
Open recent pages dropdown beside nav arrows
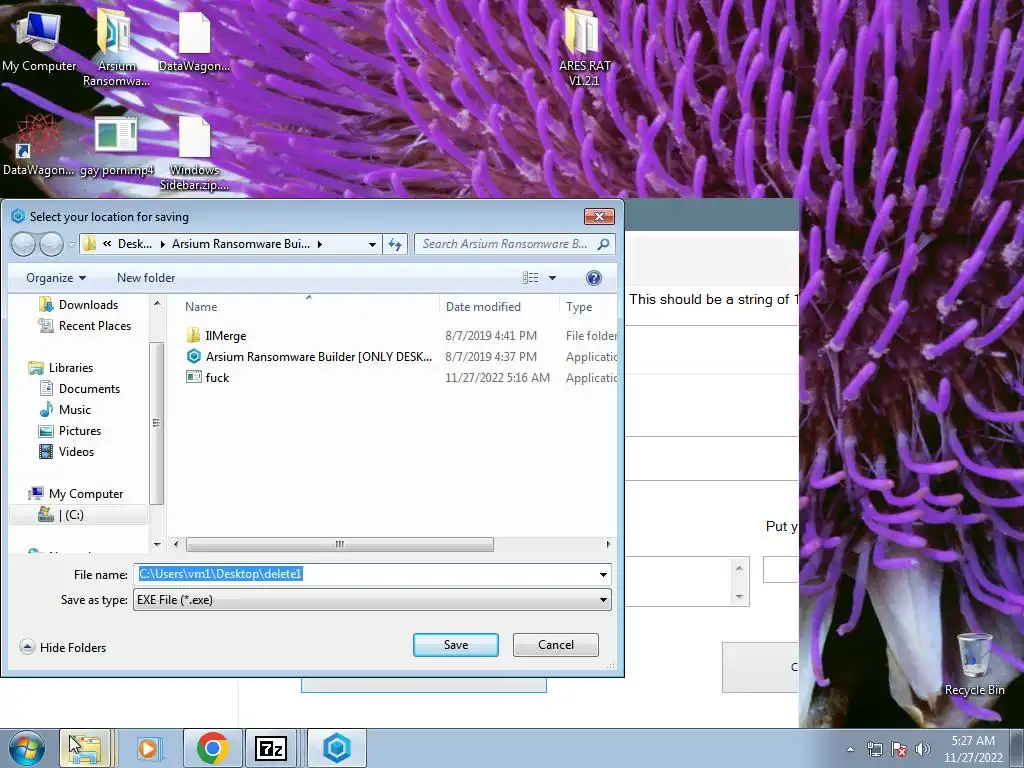click(71, 245)
